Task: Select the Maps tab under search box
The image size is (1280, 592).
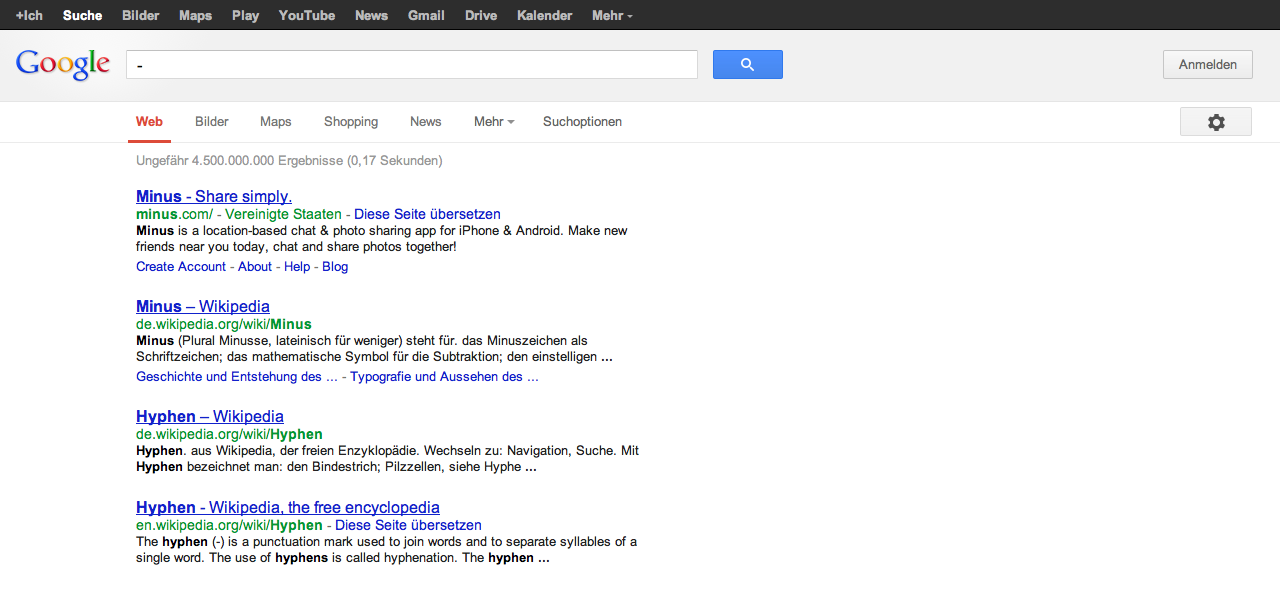Action: click(x=275, y=122)
